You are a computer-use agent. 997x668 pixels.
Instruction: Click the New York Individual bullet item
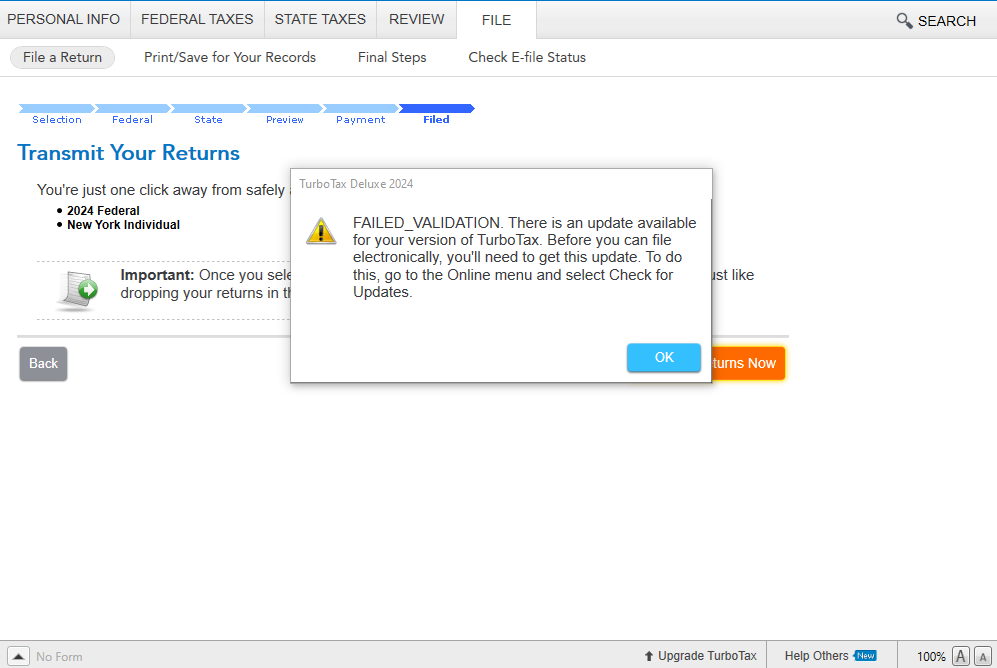click(123, 224)
